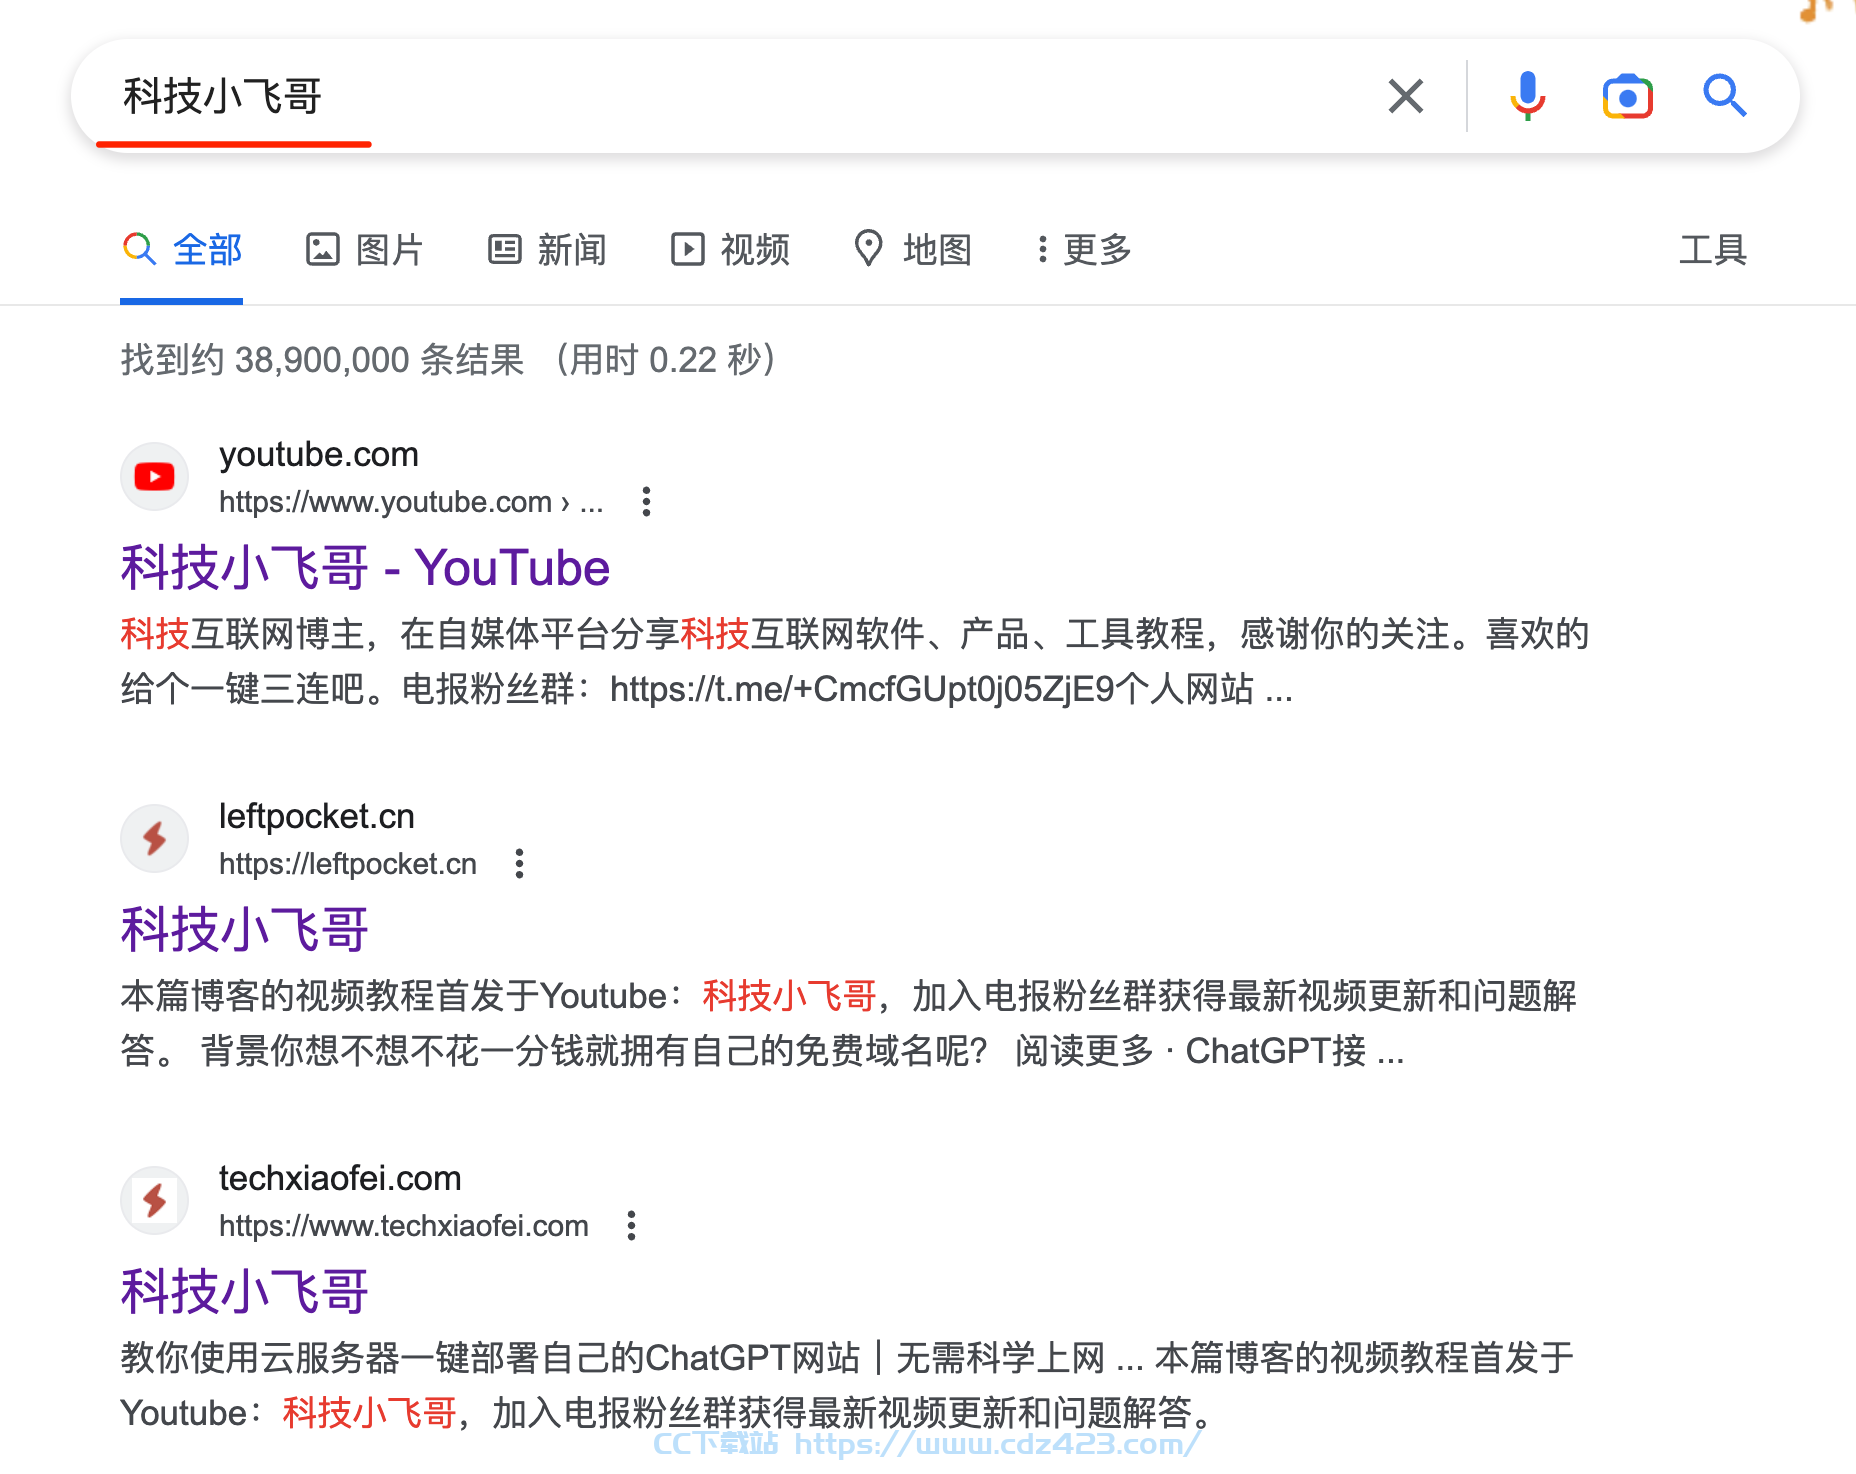The image size is (1856, 1474).
Task: Switch to the 新闻 tab
Action: click(547, 249)
